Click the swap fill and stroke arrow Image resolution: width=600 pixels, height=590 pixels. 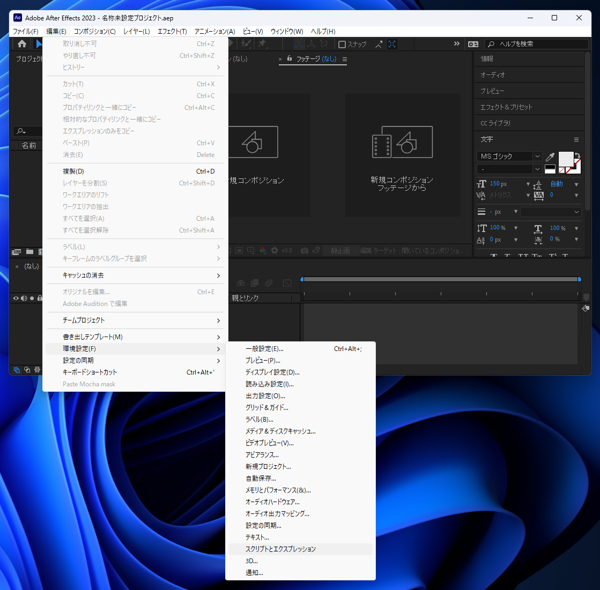[577, 156]
